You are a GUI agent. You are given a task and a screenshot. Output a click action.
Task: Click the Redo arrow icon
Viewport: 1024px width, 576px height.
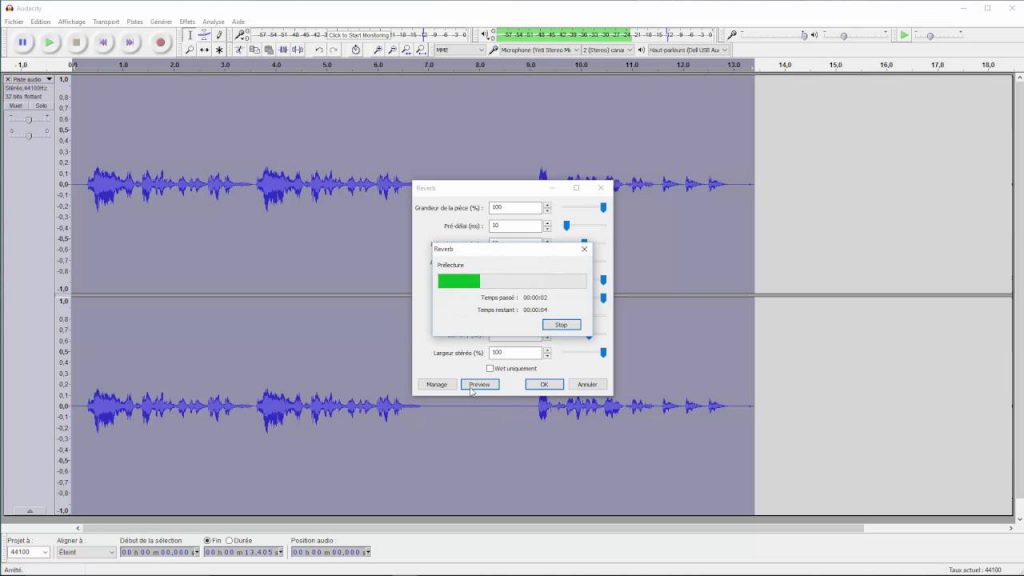tap(333, 50)
